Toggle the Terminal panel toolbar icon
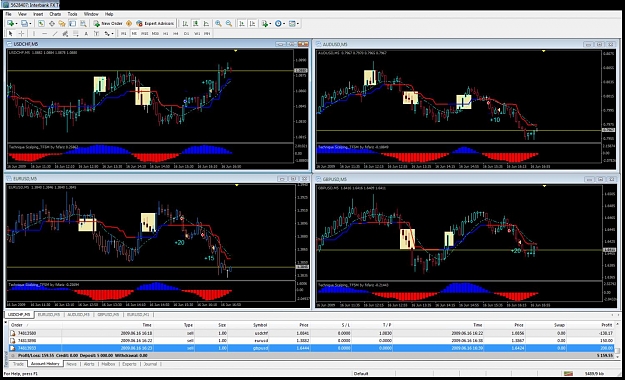The image size is (625, 380). pos(72,24)
